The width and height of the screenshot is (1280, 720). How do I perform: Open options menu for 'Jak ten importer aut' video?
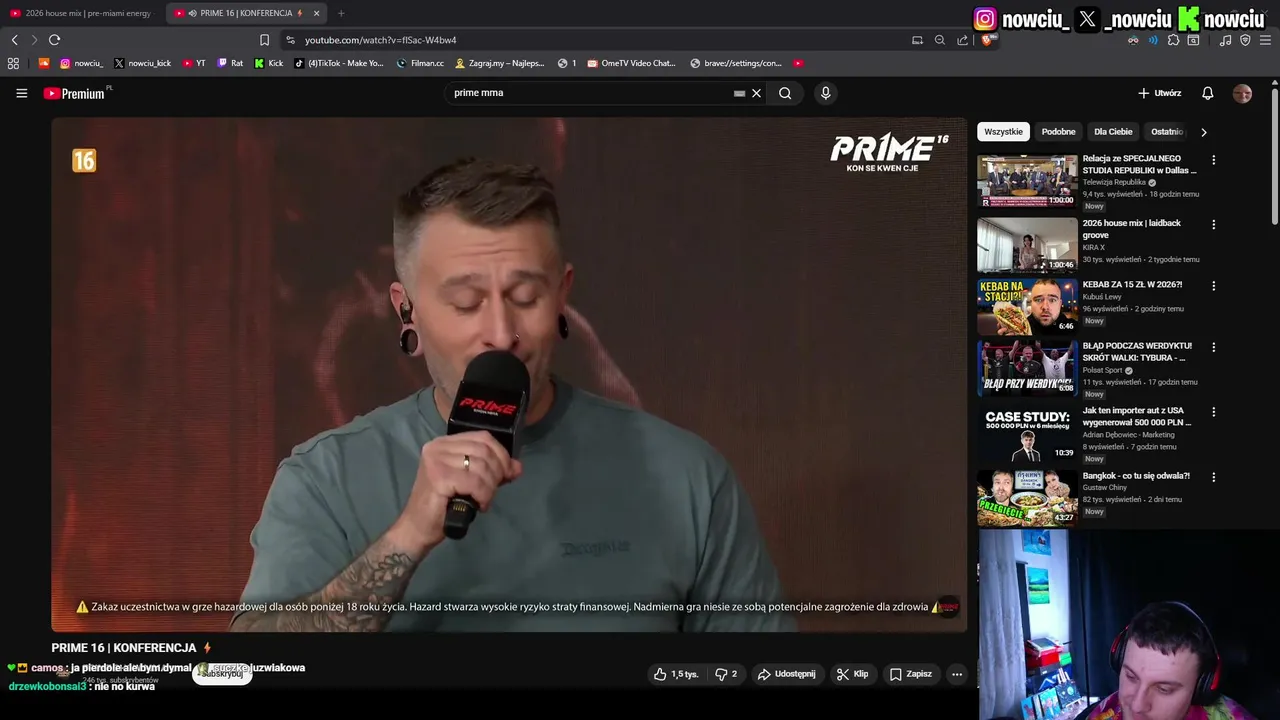click(1213, 412)
